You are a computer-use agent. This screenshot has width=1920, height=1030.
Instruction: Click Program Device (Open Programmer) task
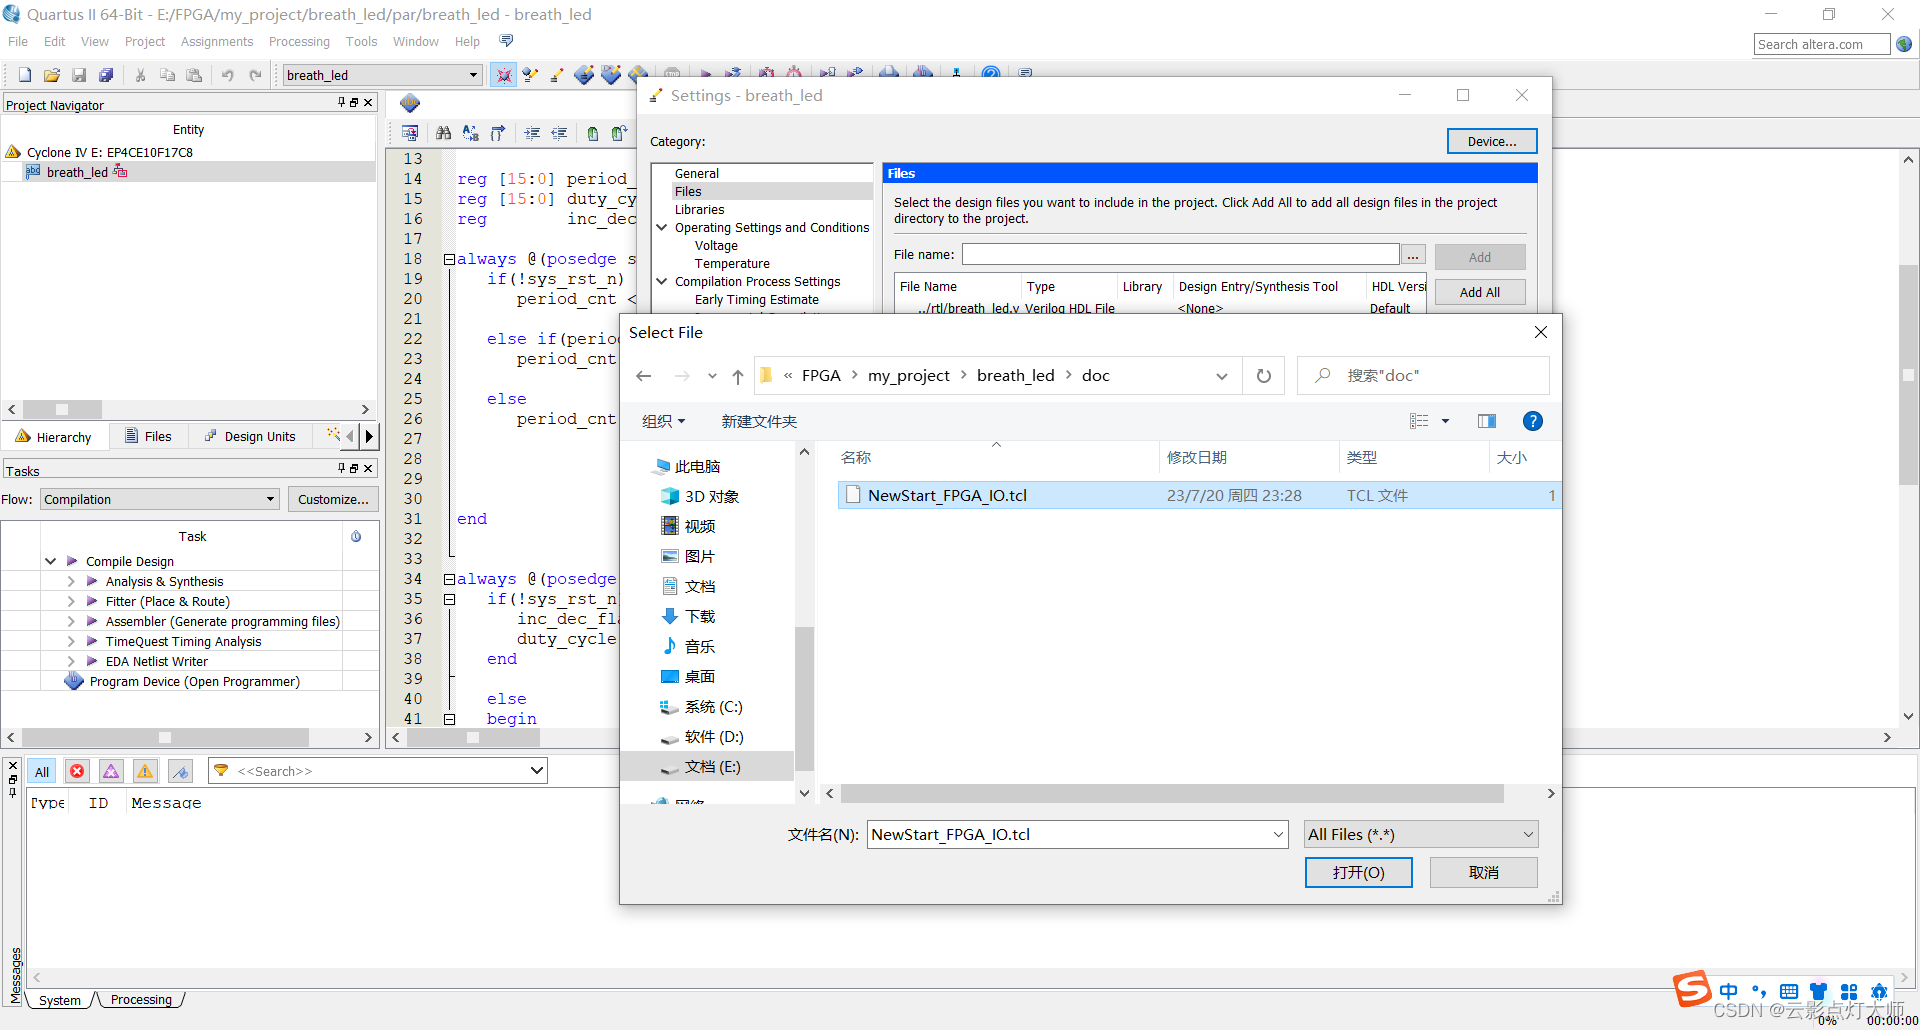195,681
